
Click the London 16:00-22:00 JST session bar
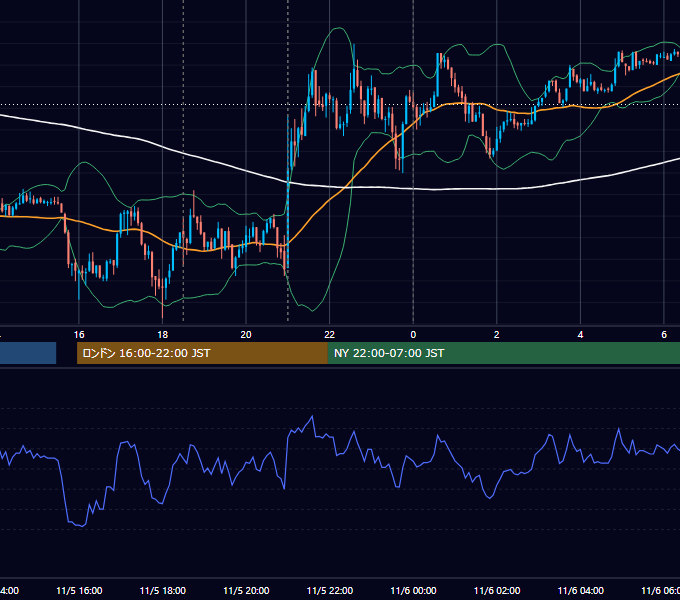(x=202, y=353)
